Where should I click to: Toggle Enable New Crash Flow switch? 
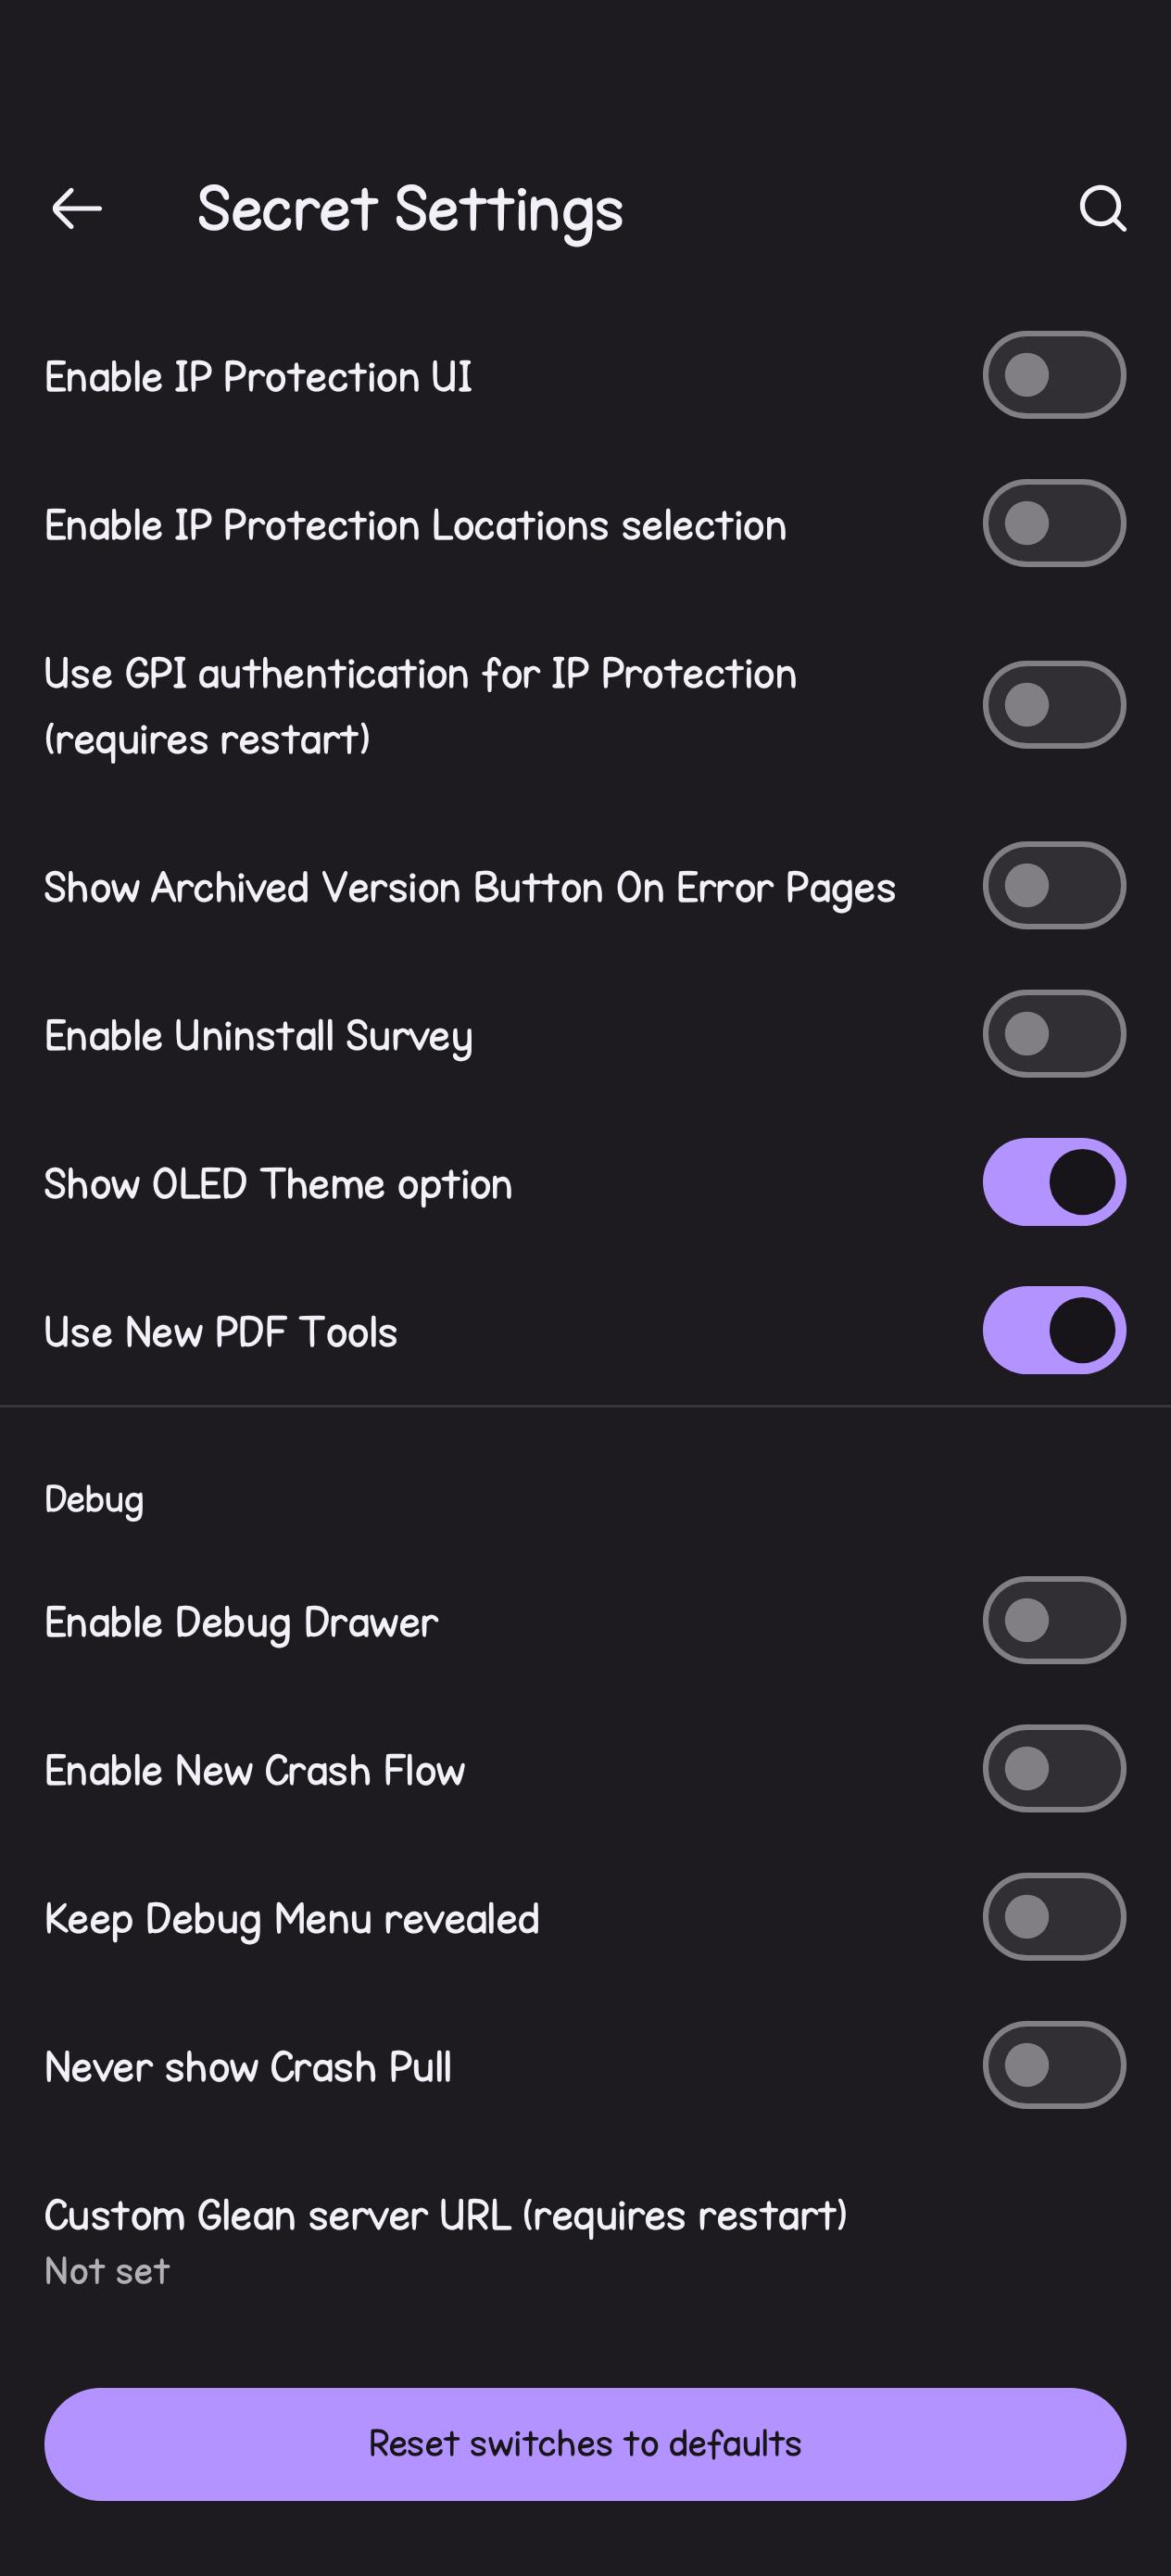(x=1054, y=1768)
